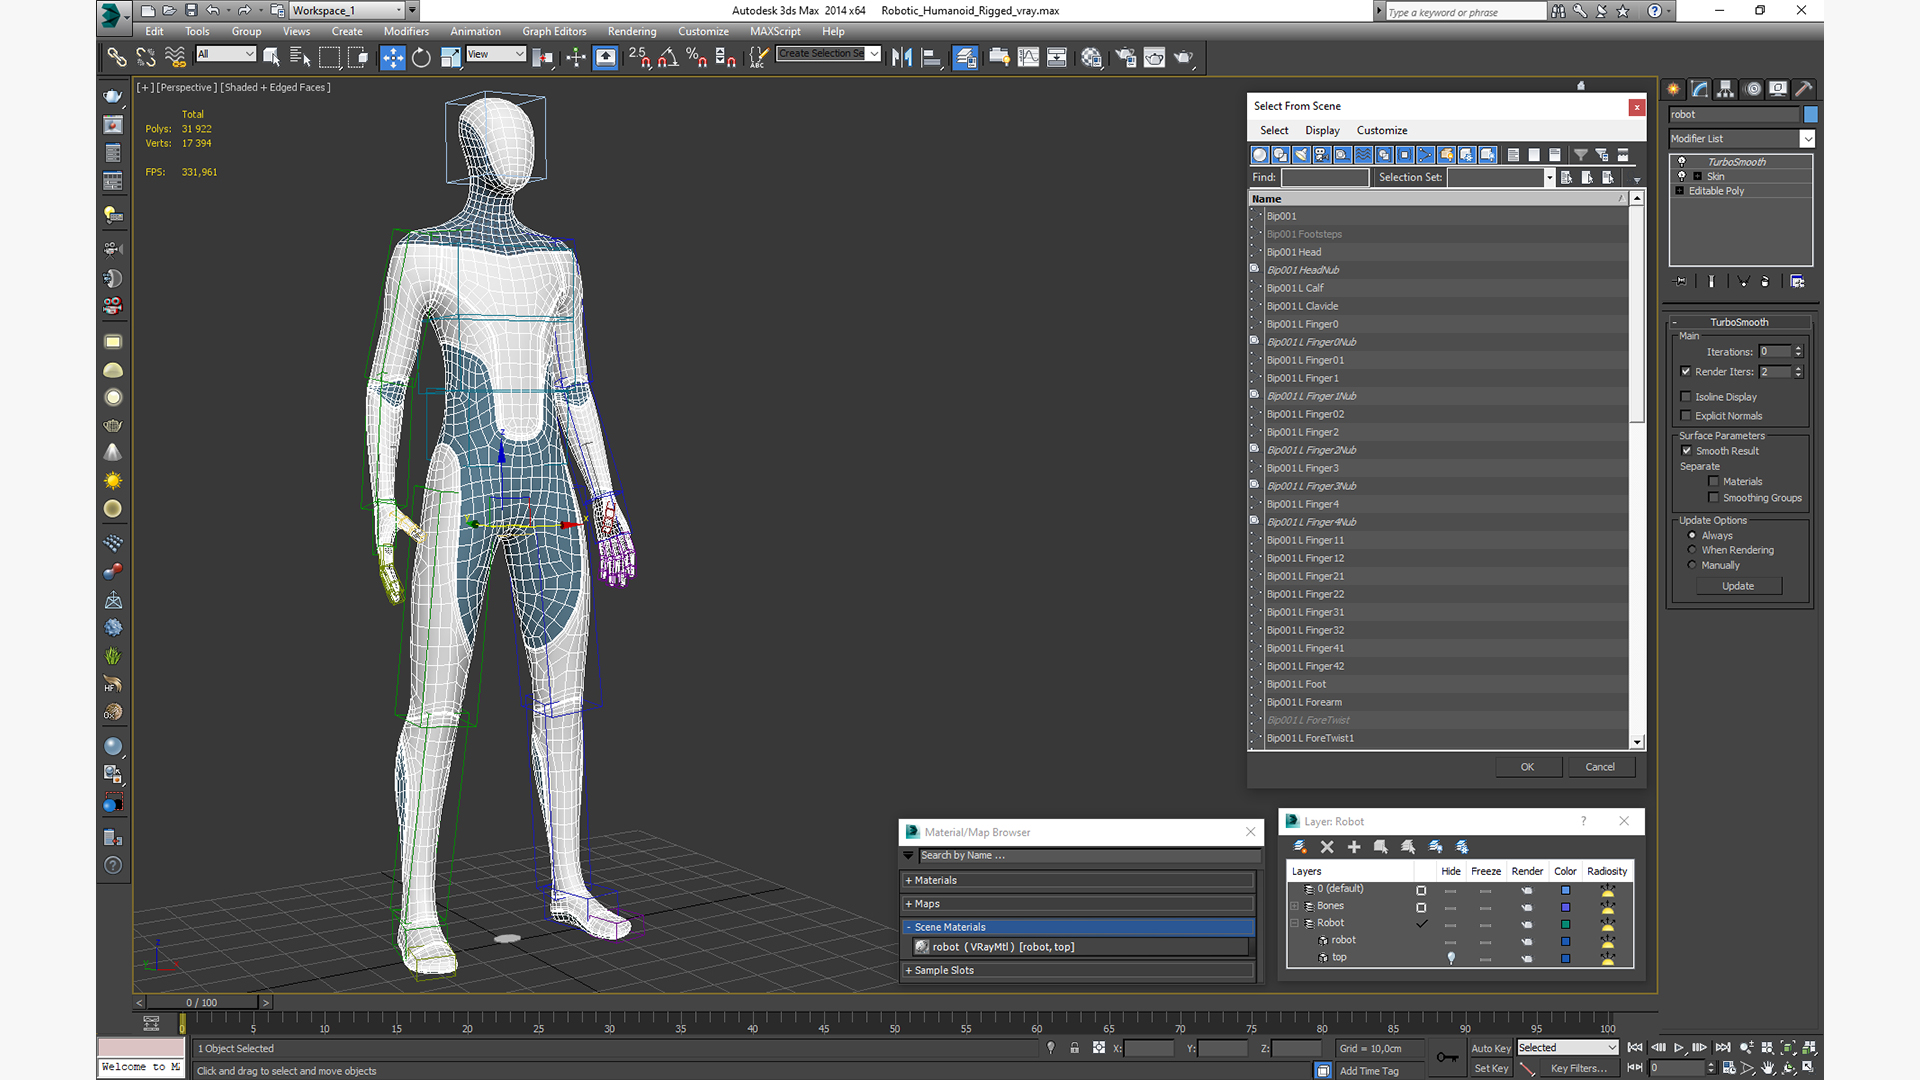Select the Manually update radio option

pos(1692,565)
